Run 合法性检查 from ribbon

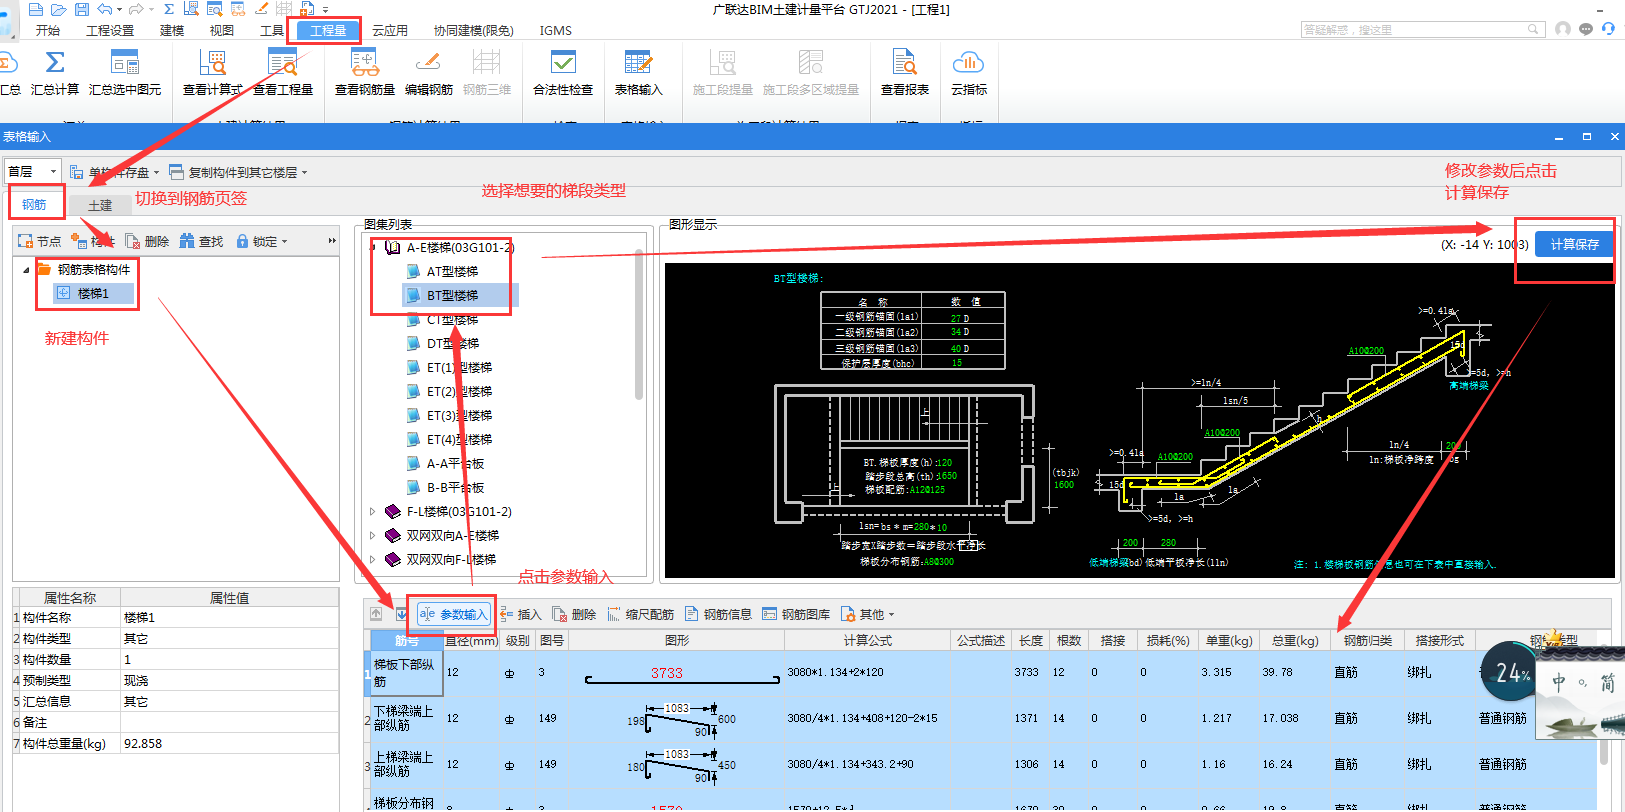pyautogui.click(x=563, y=72)
